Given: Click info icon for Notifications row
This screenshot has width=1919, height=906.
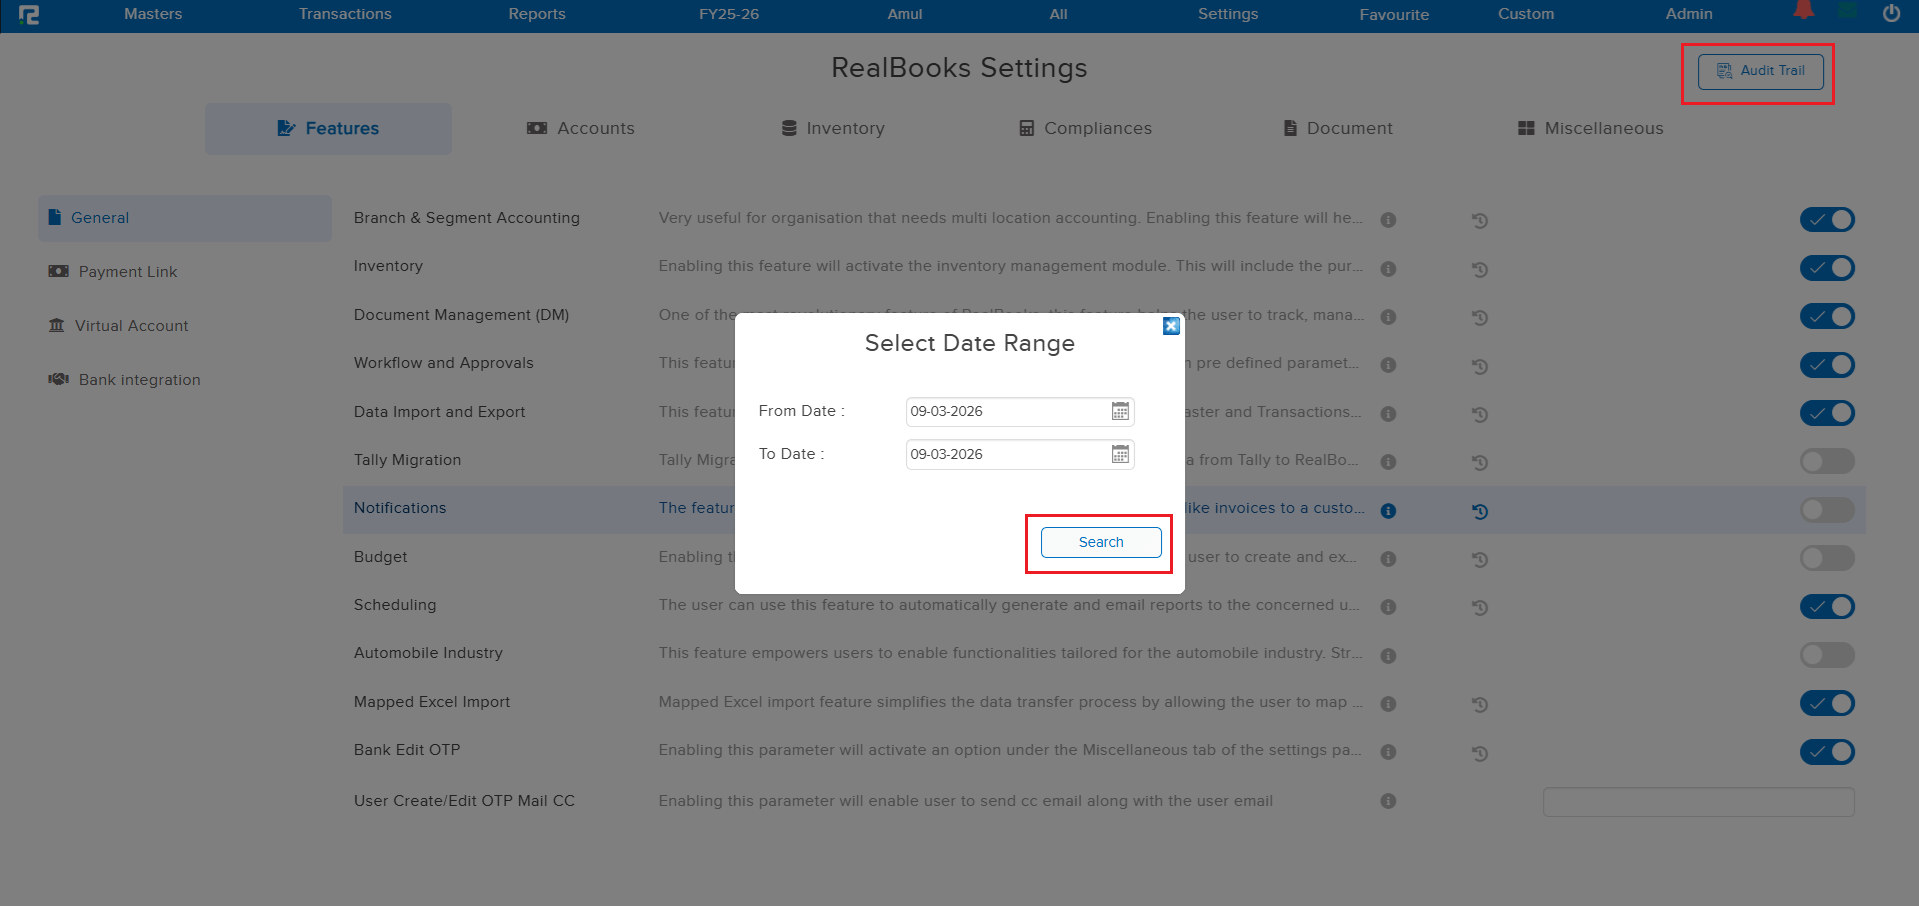Looking at the screenshot, I should (1388, 511).
